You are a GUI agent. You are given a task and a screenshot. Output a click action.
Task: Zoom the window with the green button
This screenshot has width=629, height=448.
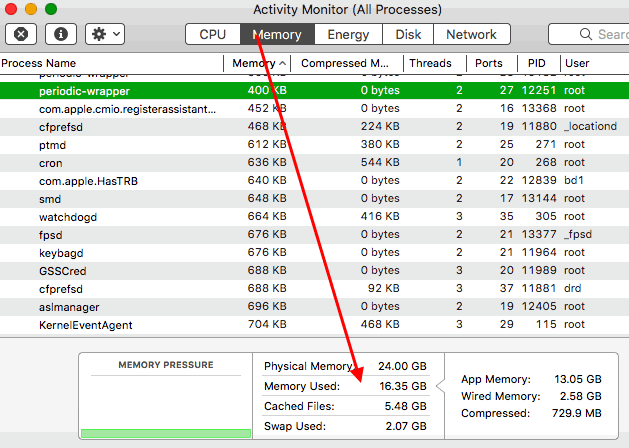click(51, 9)
